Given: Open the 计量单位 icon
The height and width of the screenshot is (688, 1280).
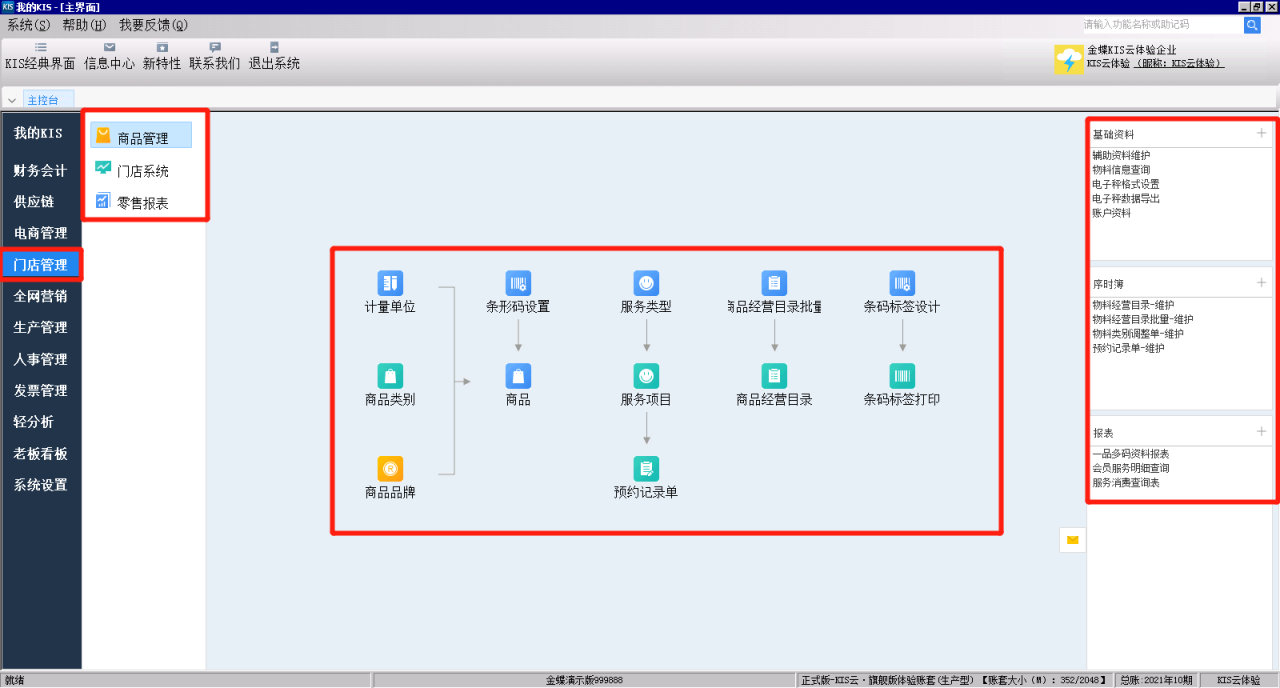Looking at the screenshot, I should pyautogui.click(x=390, y=283).
